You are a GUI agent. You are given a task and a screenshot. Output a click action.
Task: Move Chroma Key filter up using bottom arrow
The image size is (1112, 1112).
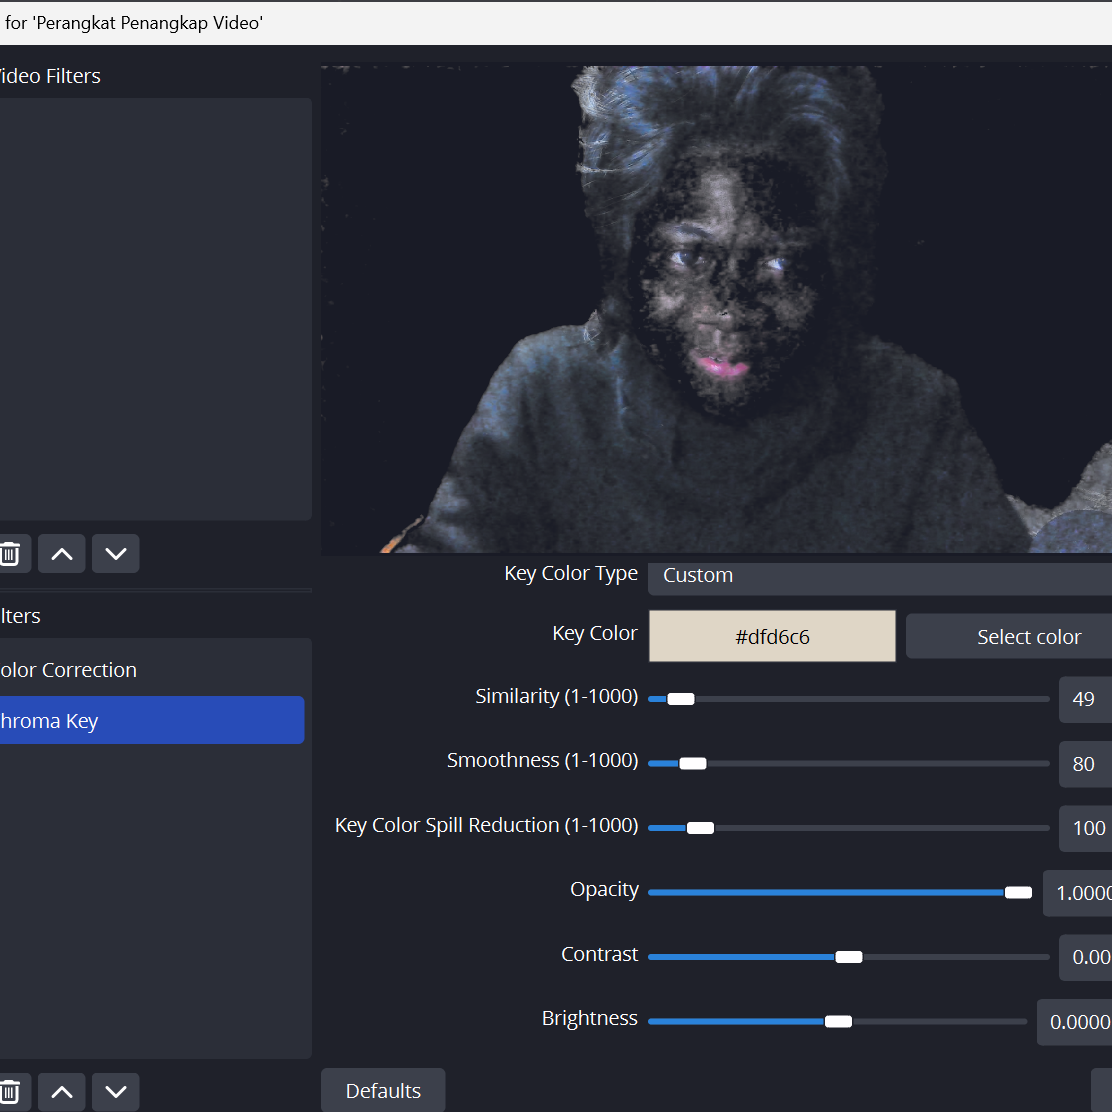(x=62, y=1091)
